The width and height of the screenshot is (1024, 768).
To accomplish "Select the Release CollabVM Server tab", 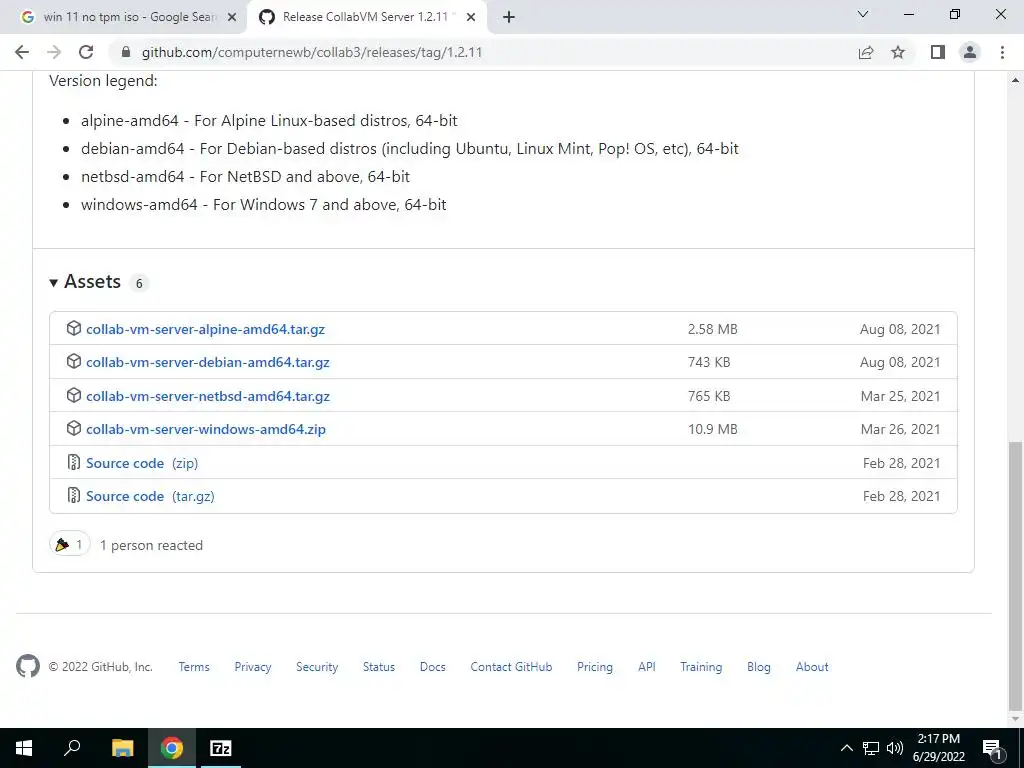I will 367,17.
